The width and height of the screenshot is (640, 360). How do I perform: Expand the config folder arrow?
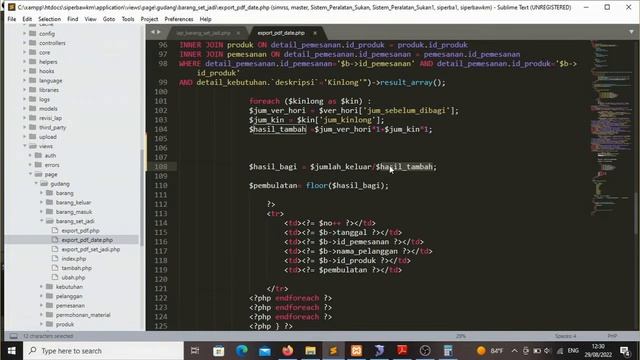pyautogui.click(x=25, y=33)
